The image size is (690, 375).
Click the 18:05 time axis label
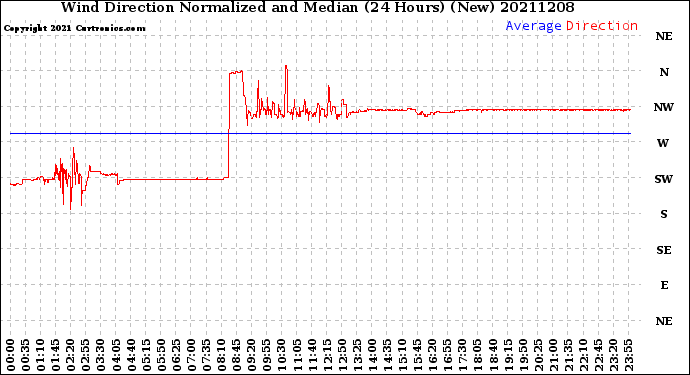pyautogui.click(x=478, y=355)
